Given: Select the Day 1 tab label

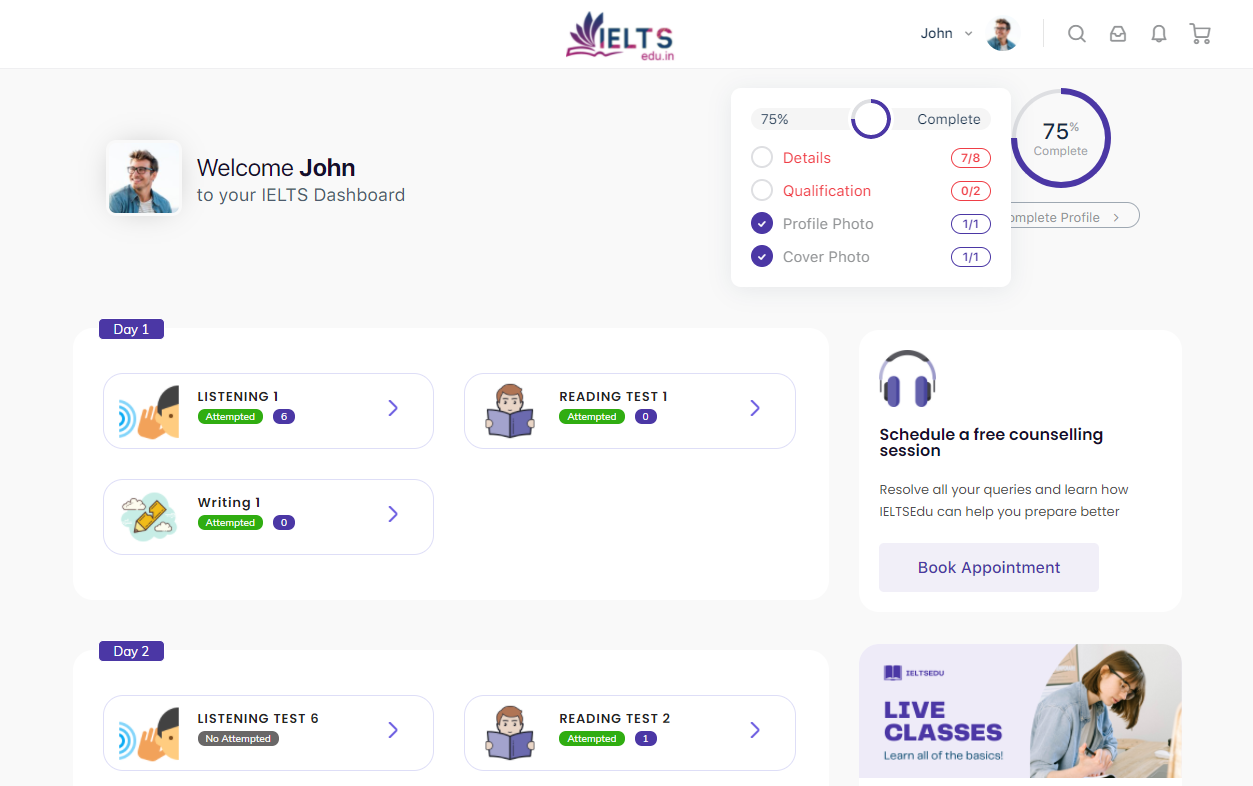Looking at the screenshot, I should point(131,329).
